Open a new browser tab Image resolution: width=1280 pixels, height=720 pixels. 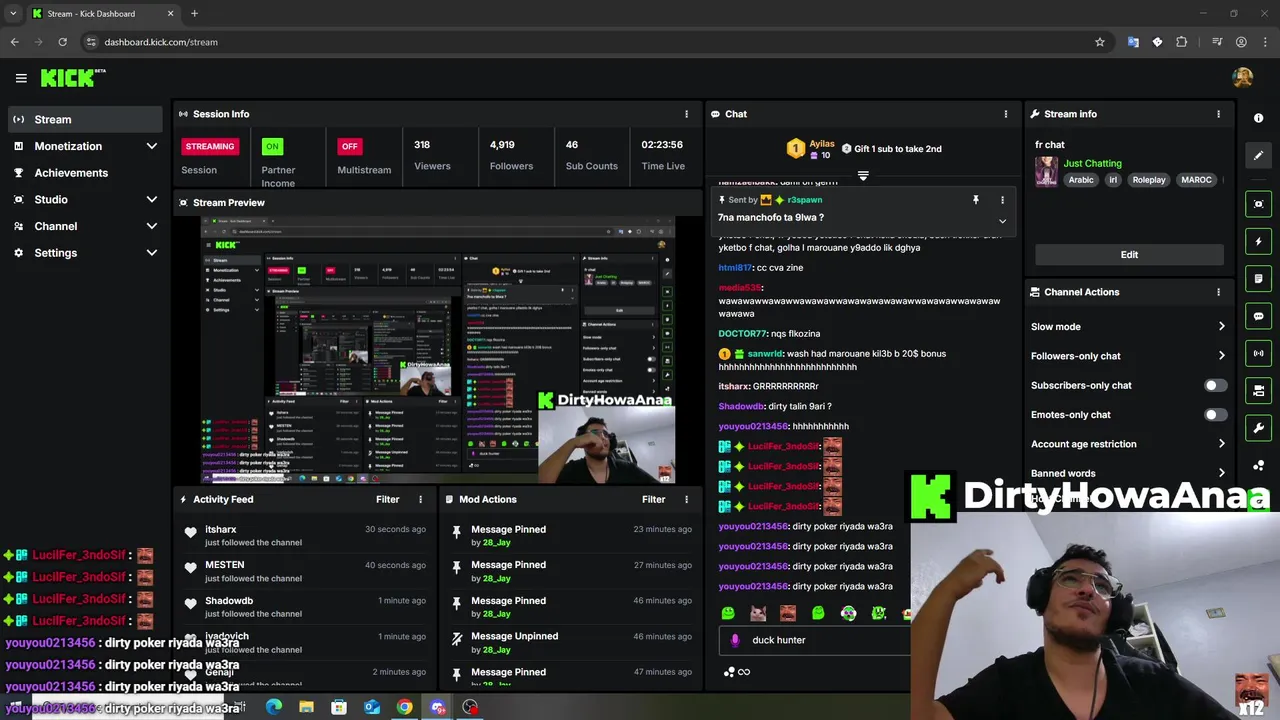point(194,14)
